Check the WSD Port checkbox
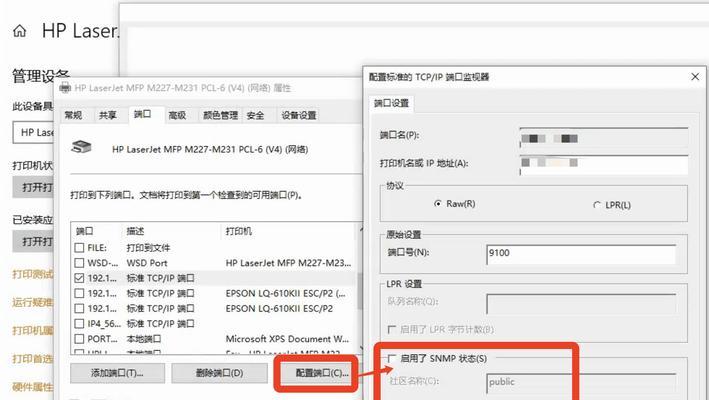This screenshot has width=709, height=400. click(79, 263)
